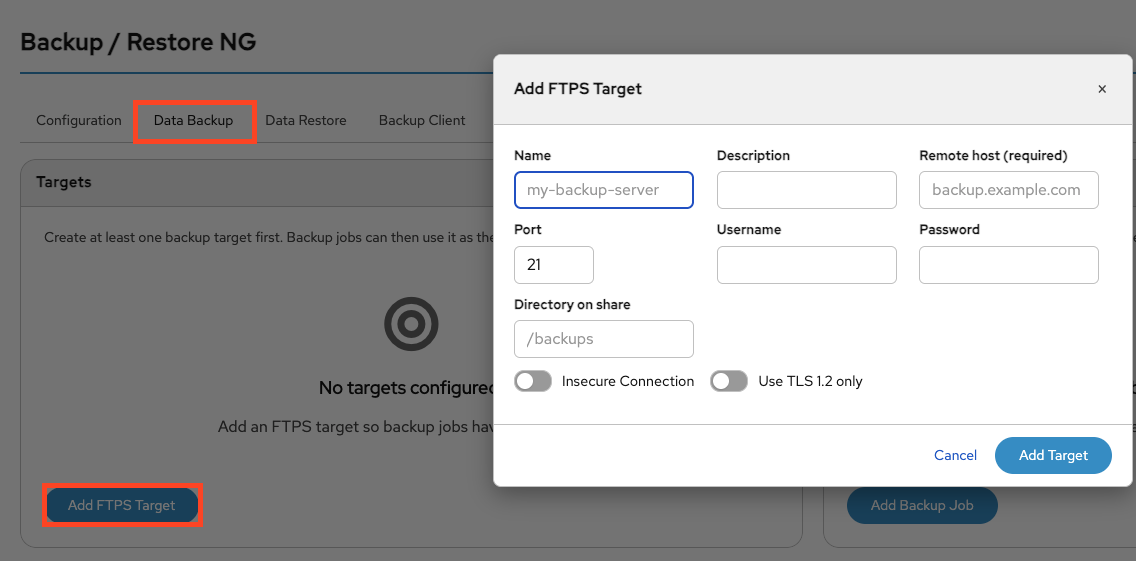Image resolution: width=1136 pixels, height=561 pixels.
Task: Click the Backup / Restore NG heading
Action: point(138,42)
